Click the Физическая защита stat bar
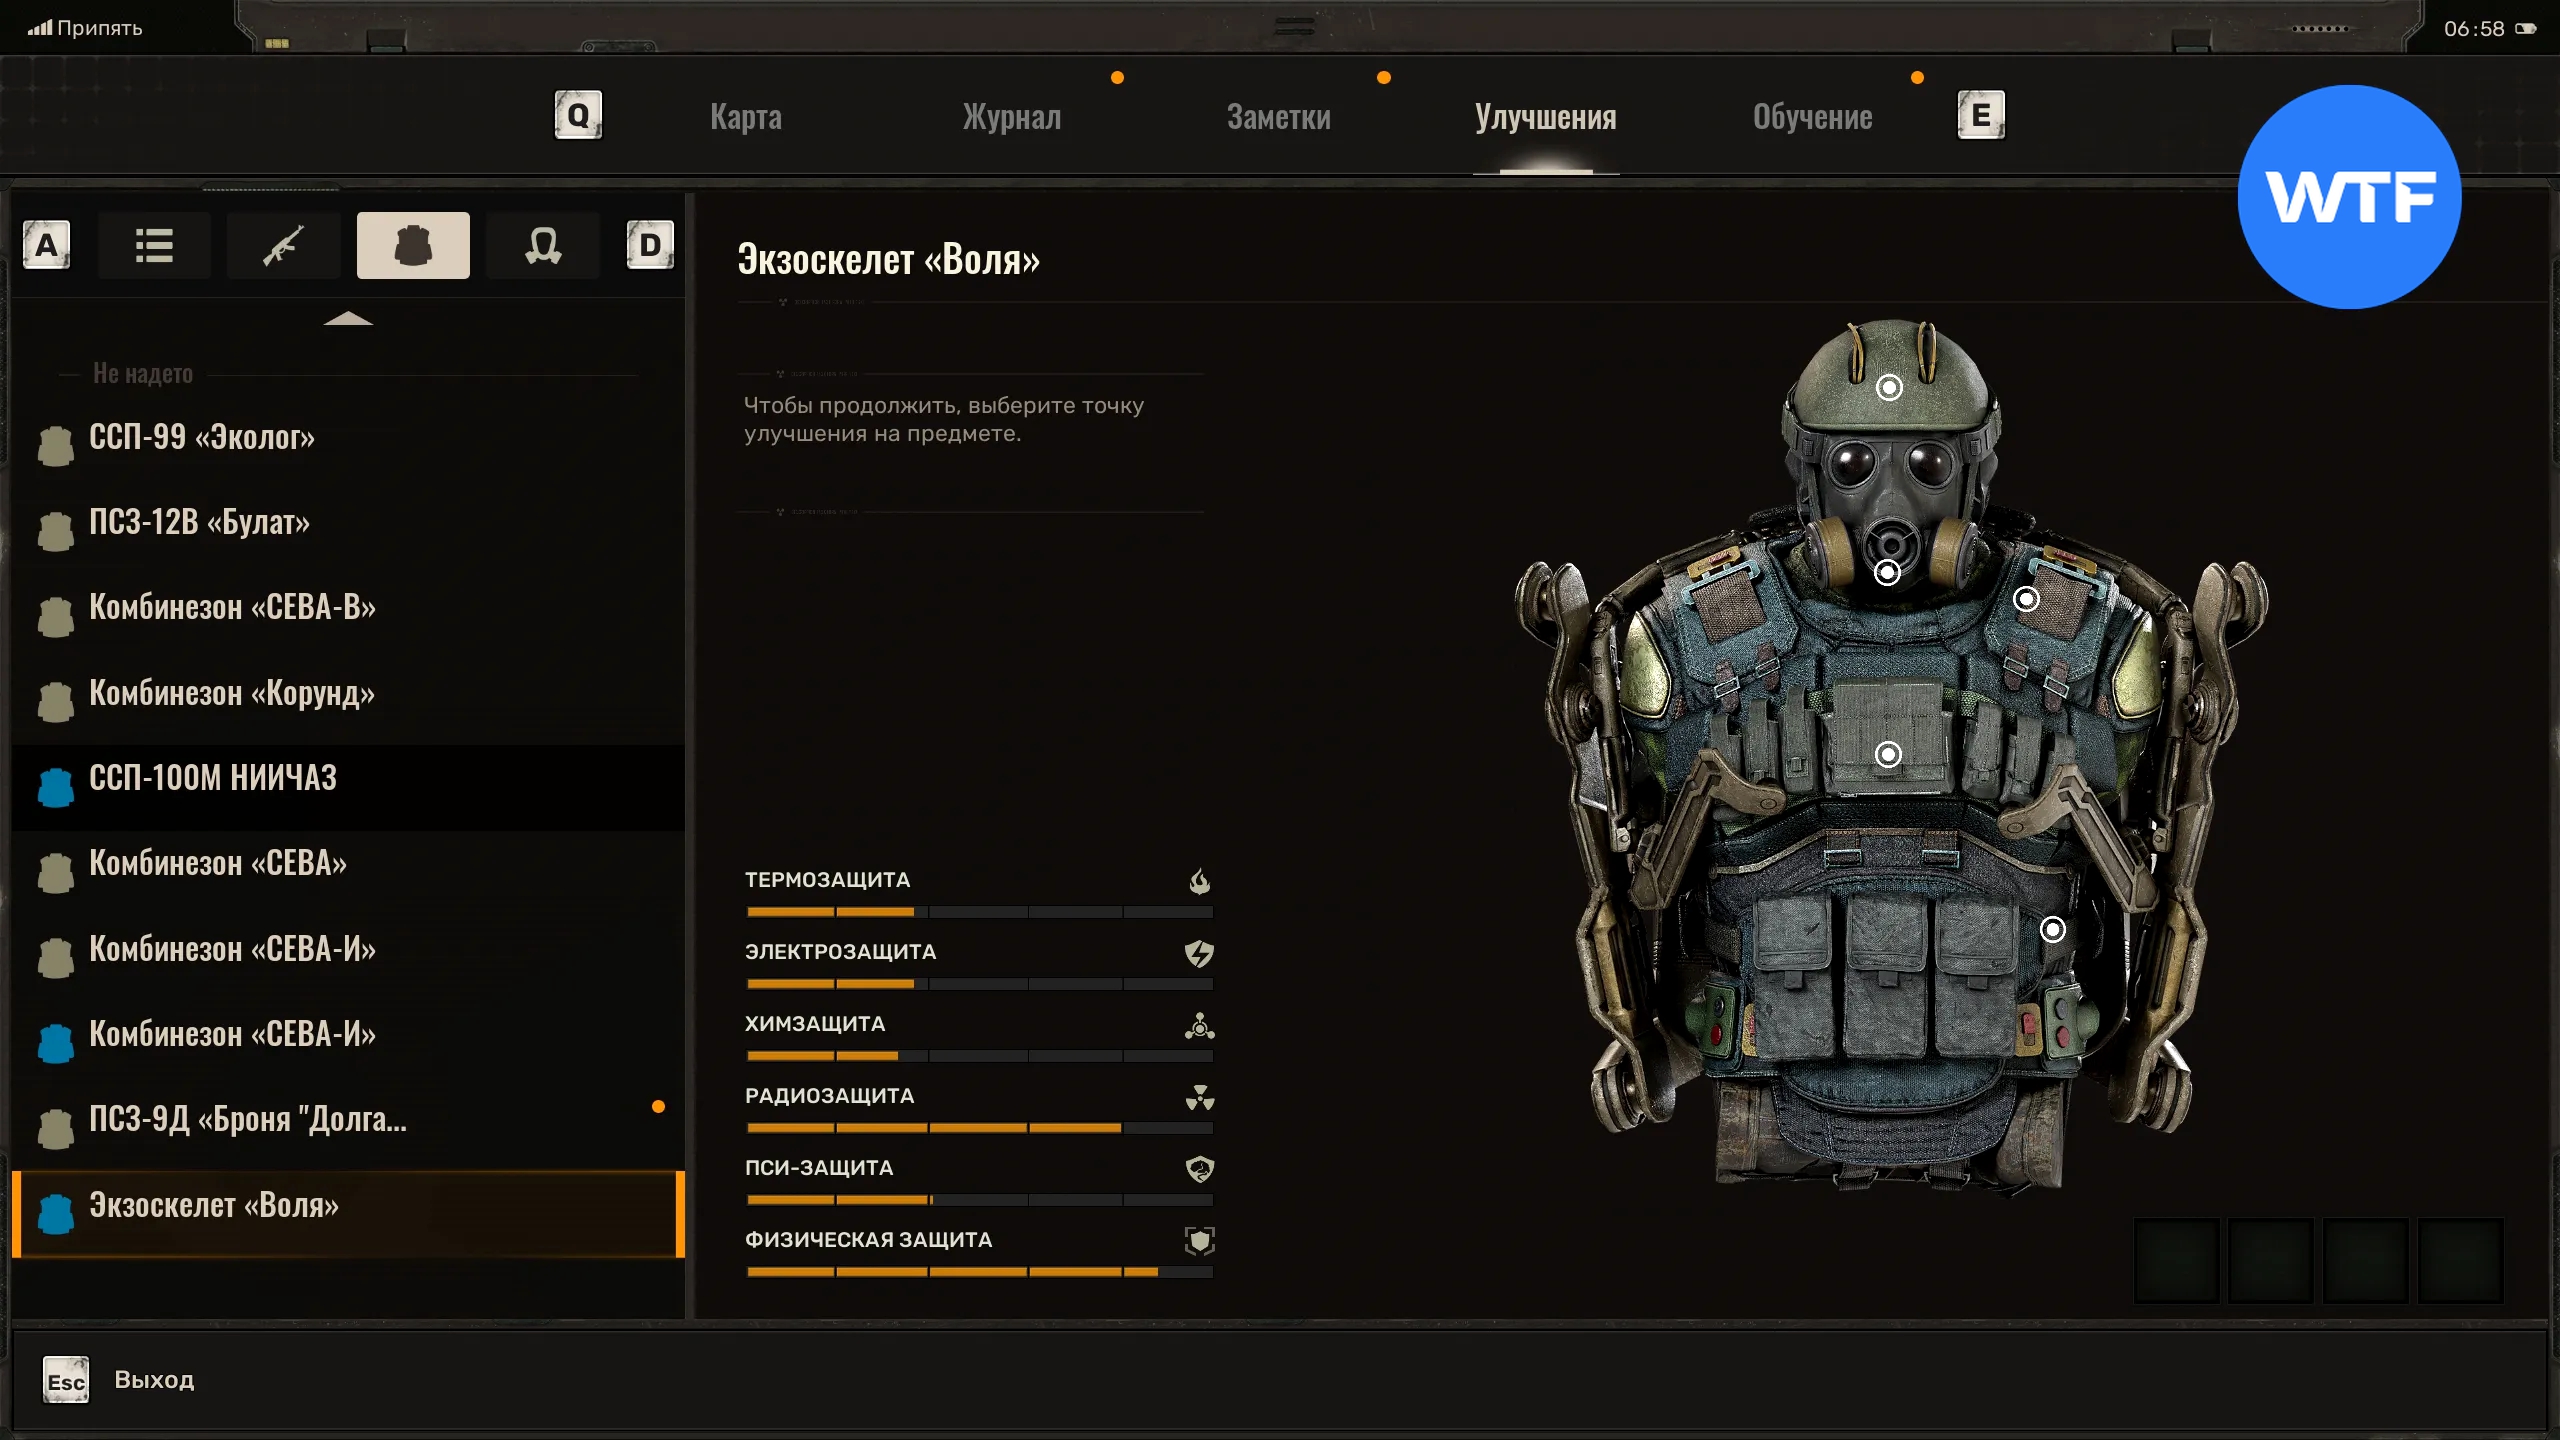The height and width of the screenshot is (1440, 2560). (x=979, y=1272)
